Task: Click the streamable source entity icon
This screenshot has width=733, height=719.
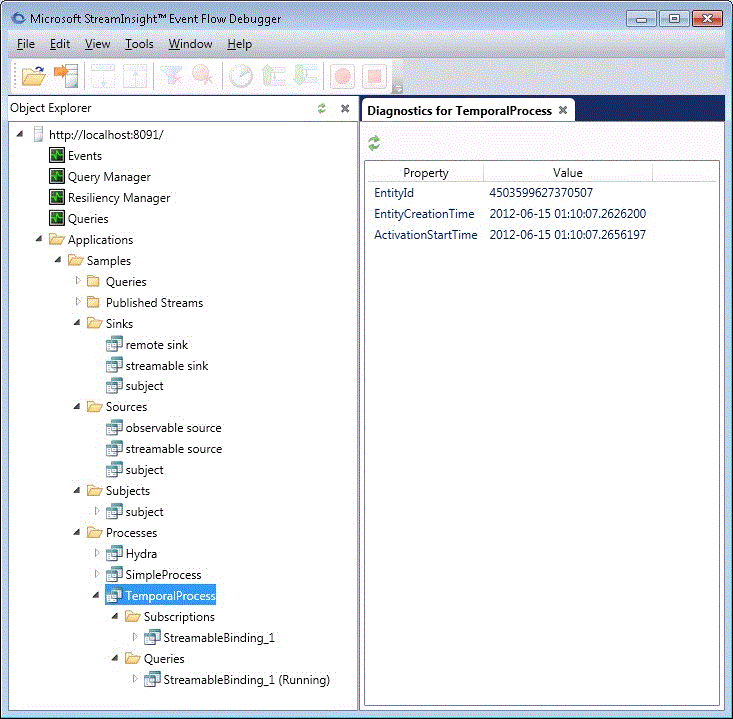Action: tap(114, 449)
